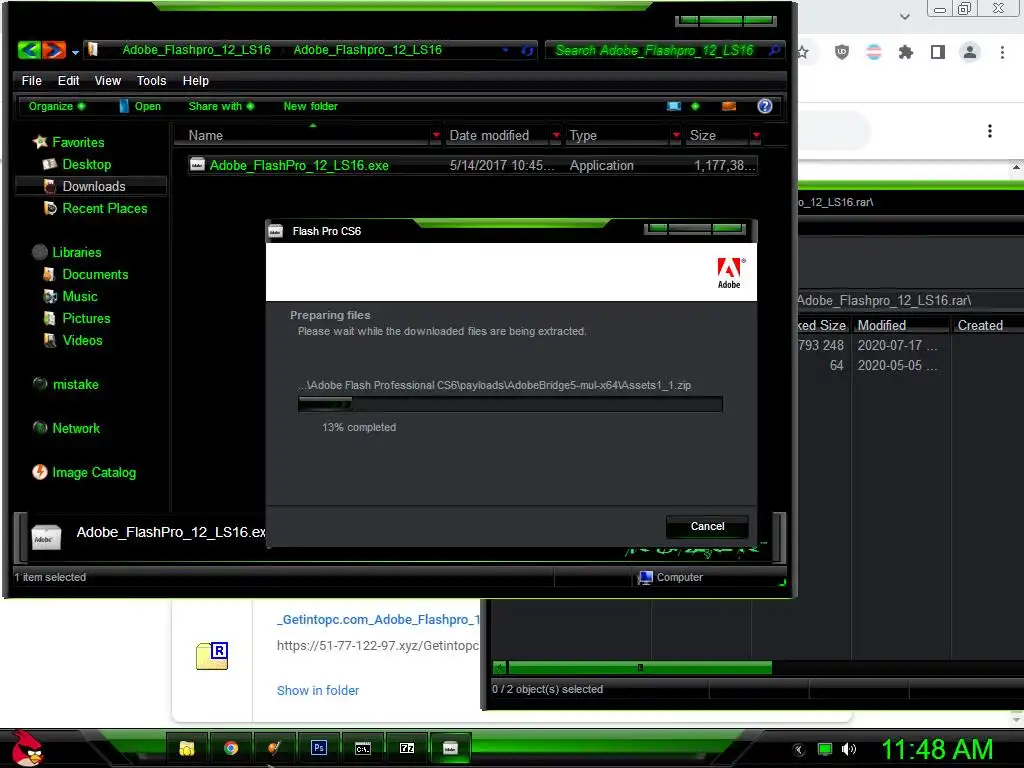Open the Chrome Extensions puzzle icon
Image resolution: width=1024 pixels, height=768 pixels.
(905, 52)
